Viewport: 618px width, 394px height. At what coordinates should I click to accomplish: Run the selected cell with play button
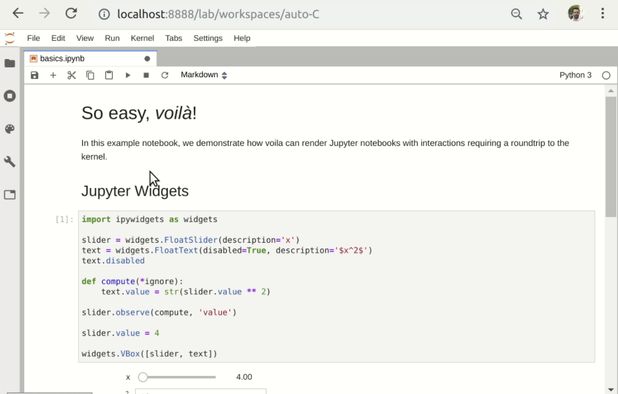pos(128,75)
